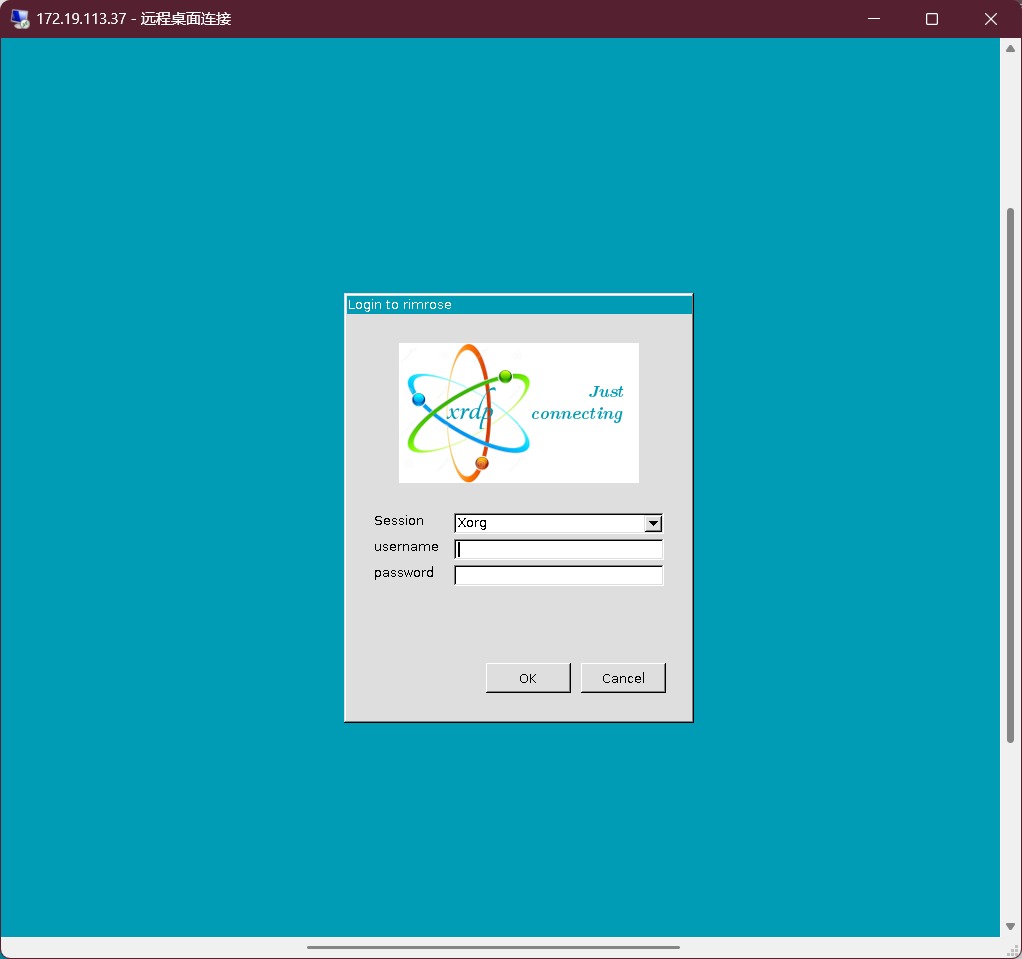
Task: Minimize the remote desktop window
Action: [874, 19]
